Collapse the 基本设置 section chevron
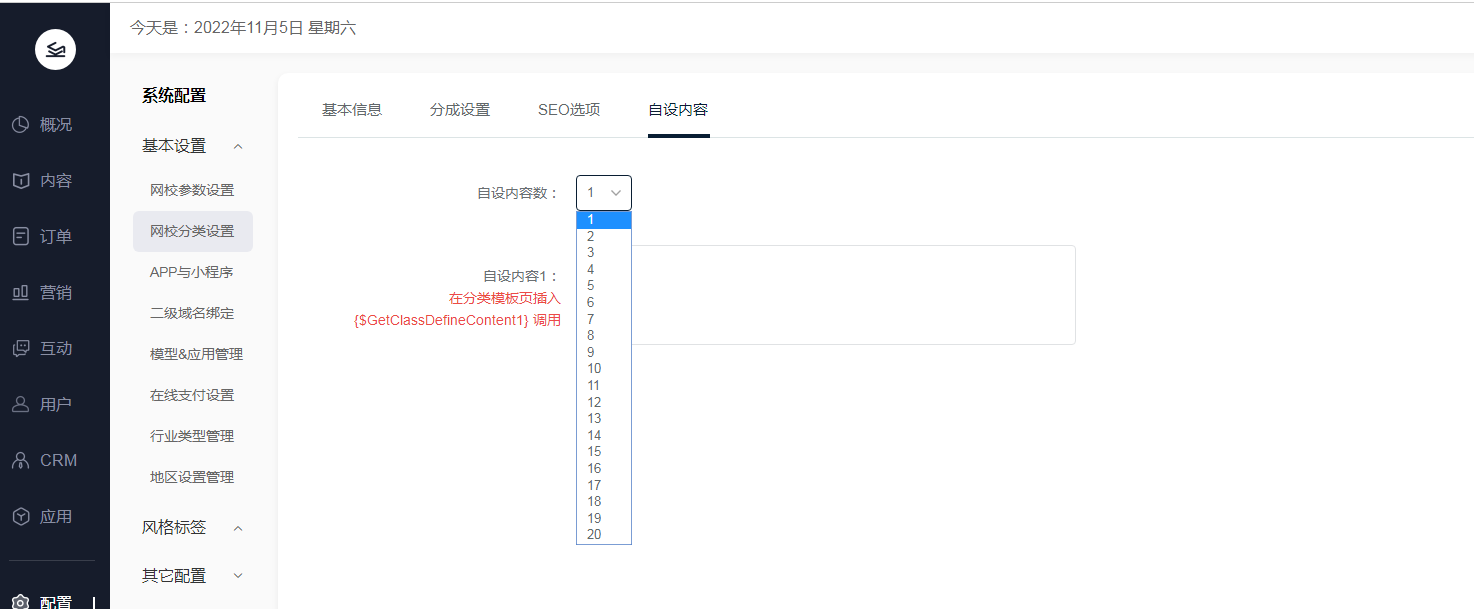The image size is (1474, 609). click(x=238, y=146)
